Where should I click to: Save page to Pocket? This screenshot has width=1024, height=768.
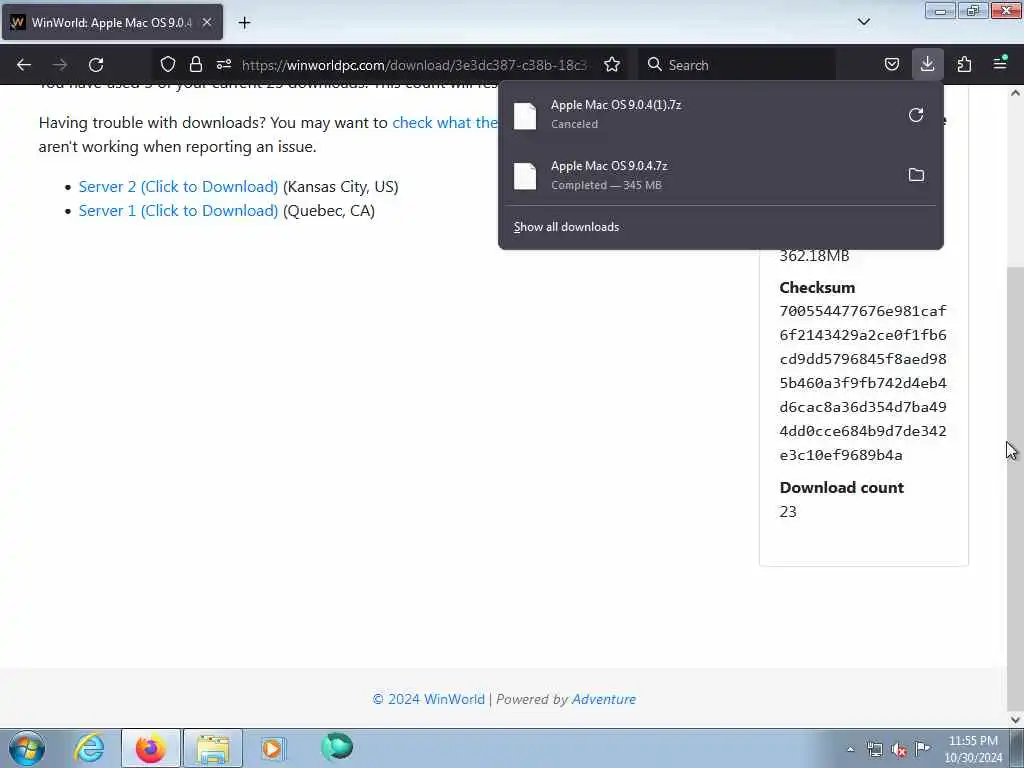pos(891,65)
